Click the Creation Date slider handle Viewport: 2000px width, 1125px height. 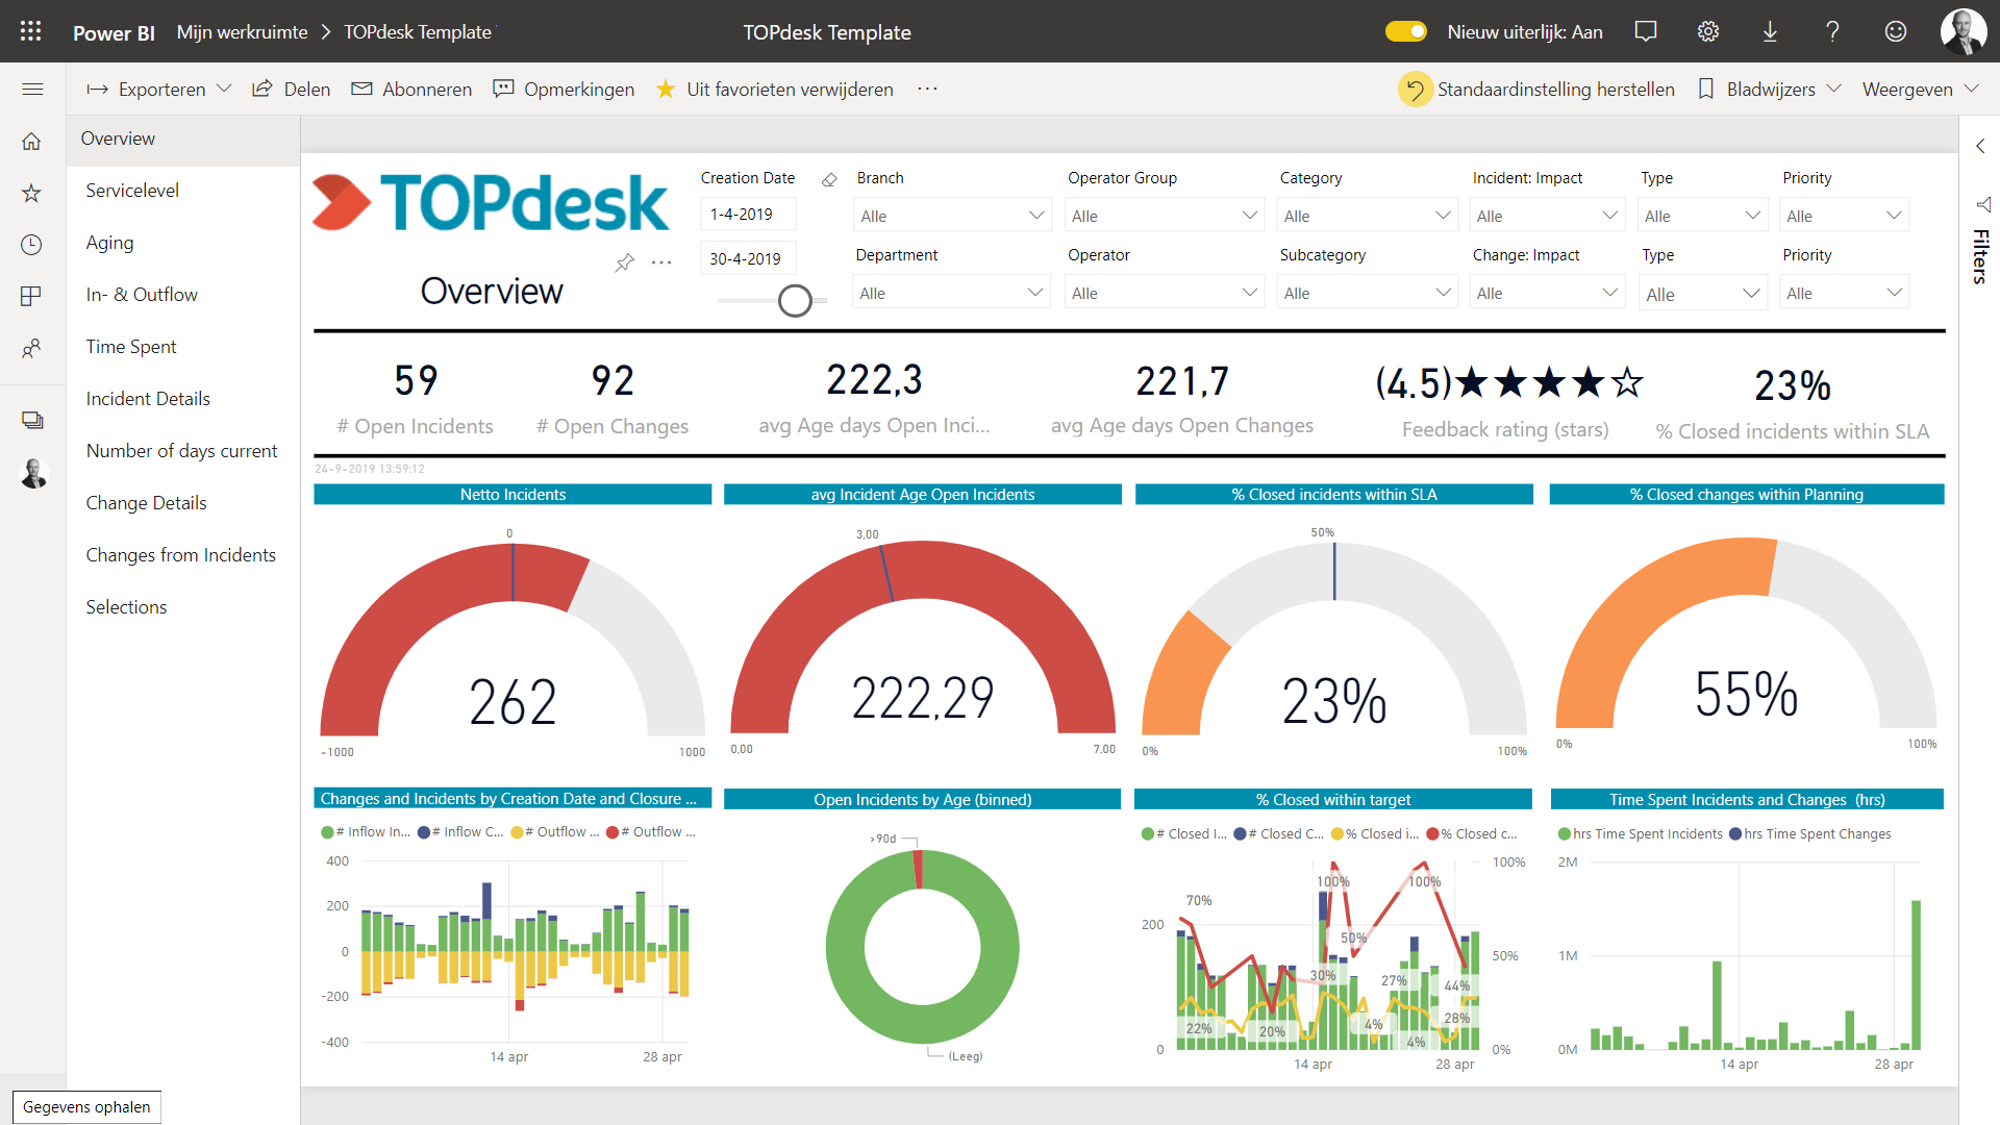pyautogui.click(x=795, y=300)
